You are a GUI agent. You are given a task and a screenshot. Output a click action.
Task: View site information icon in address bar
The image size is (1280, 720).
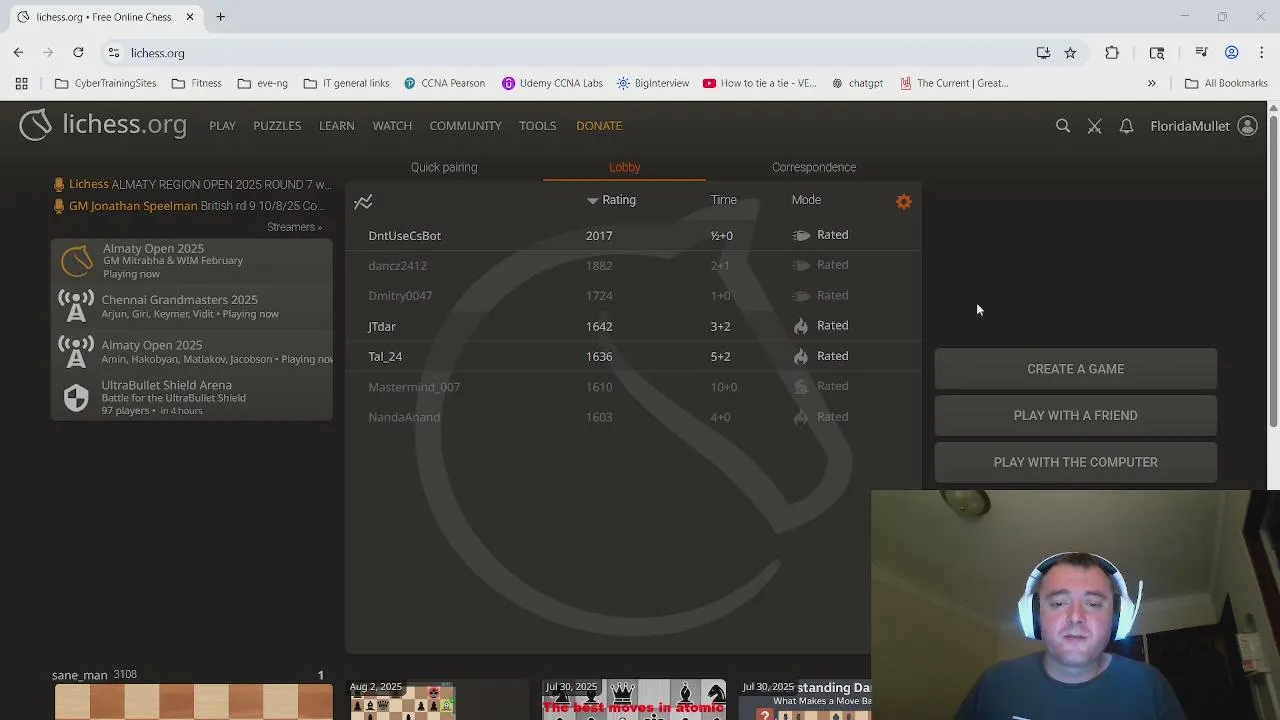[114, 53]
